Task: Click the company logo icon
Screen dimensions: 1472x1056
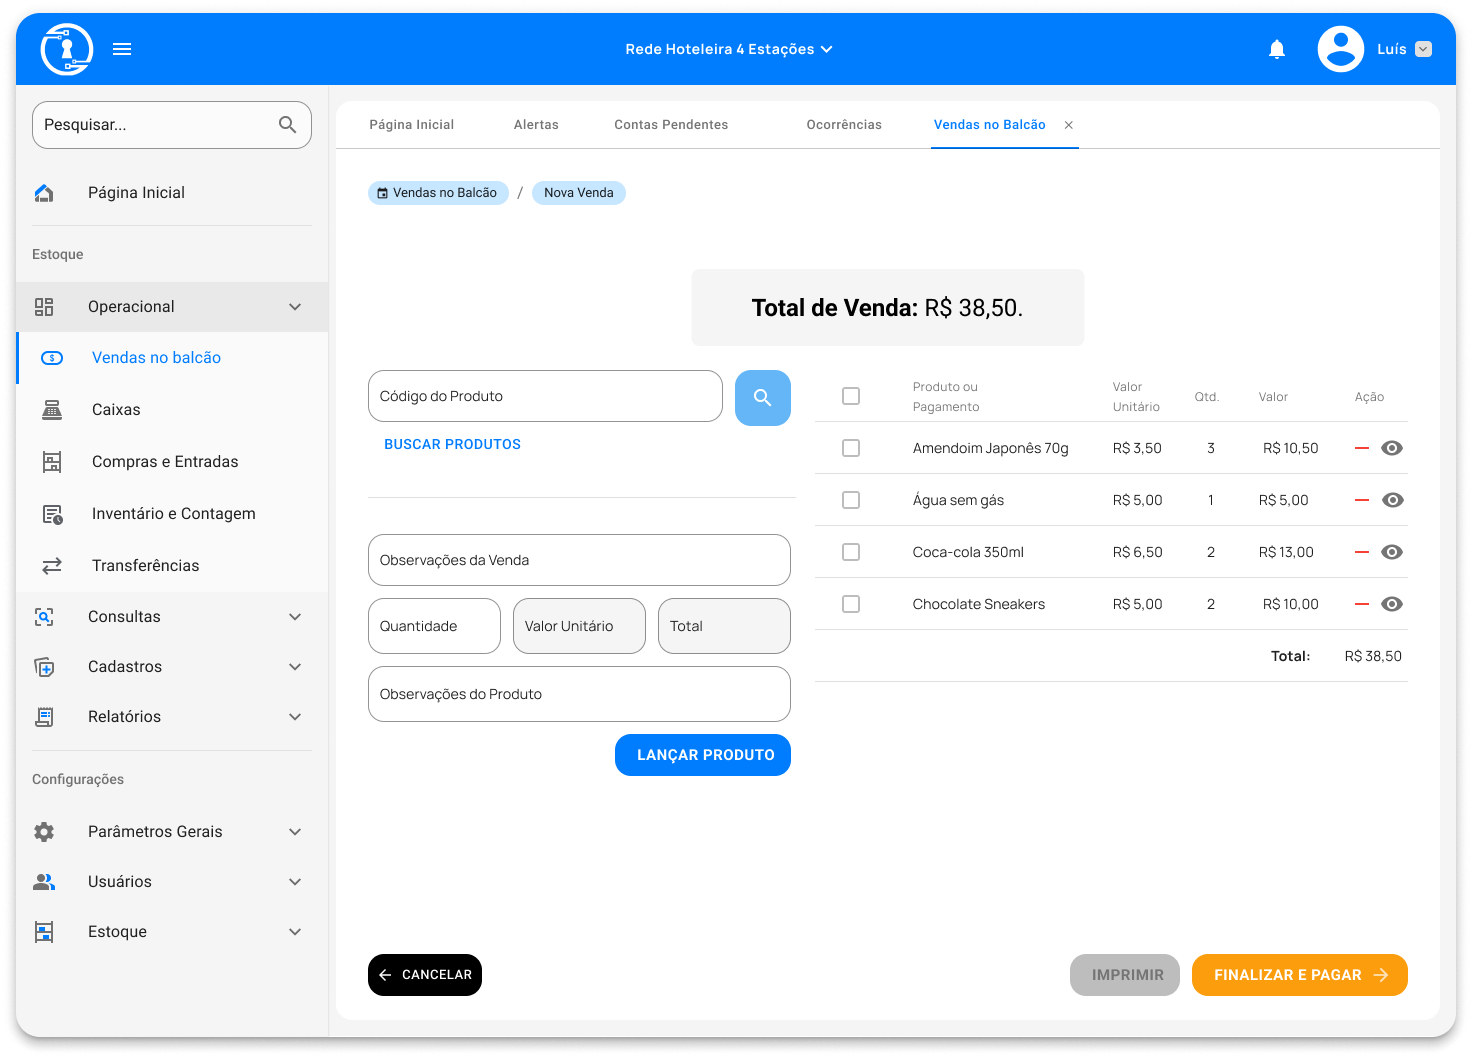Action: tap(67, 49)
